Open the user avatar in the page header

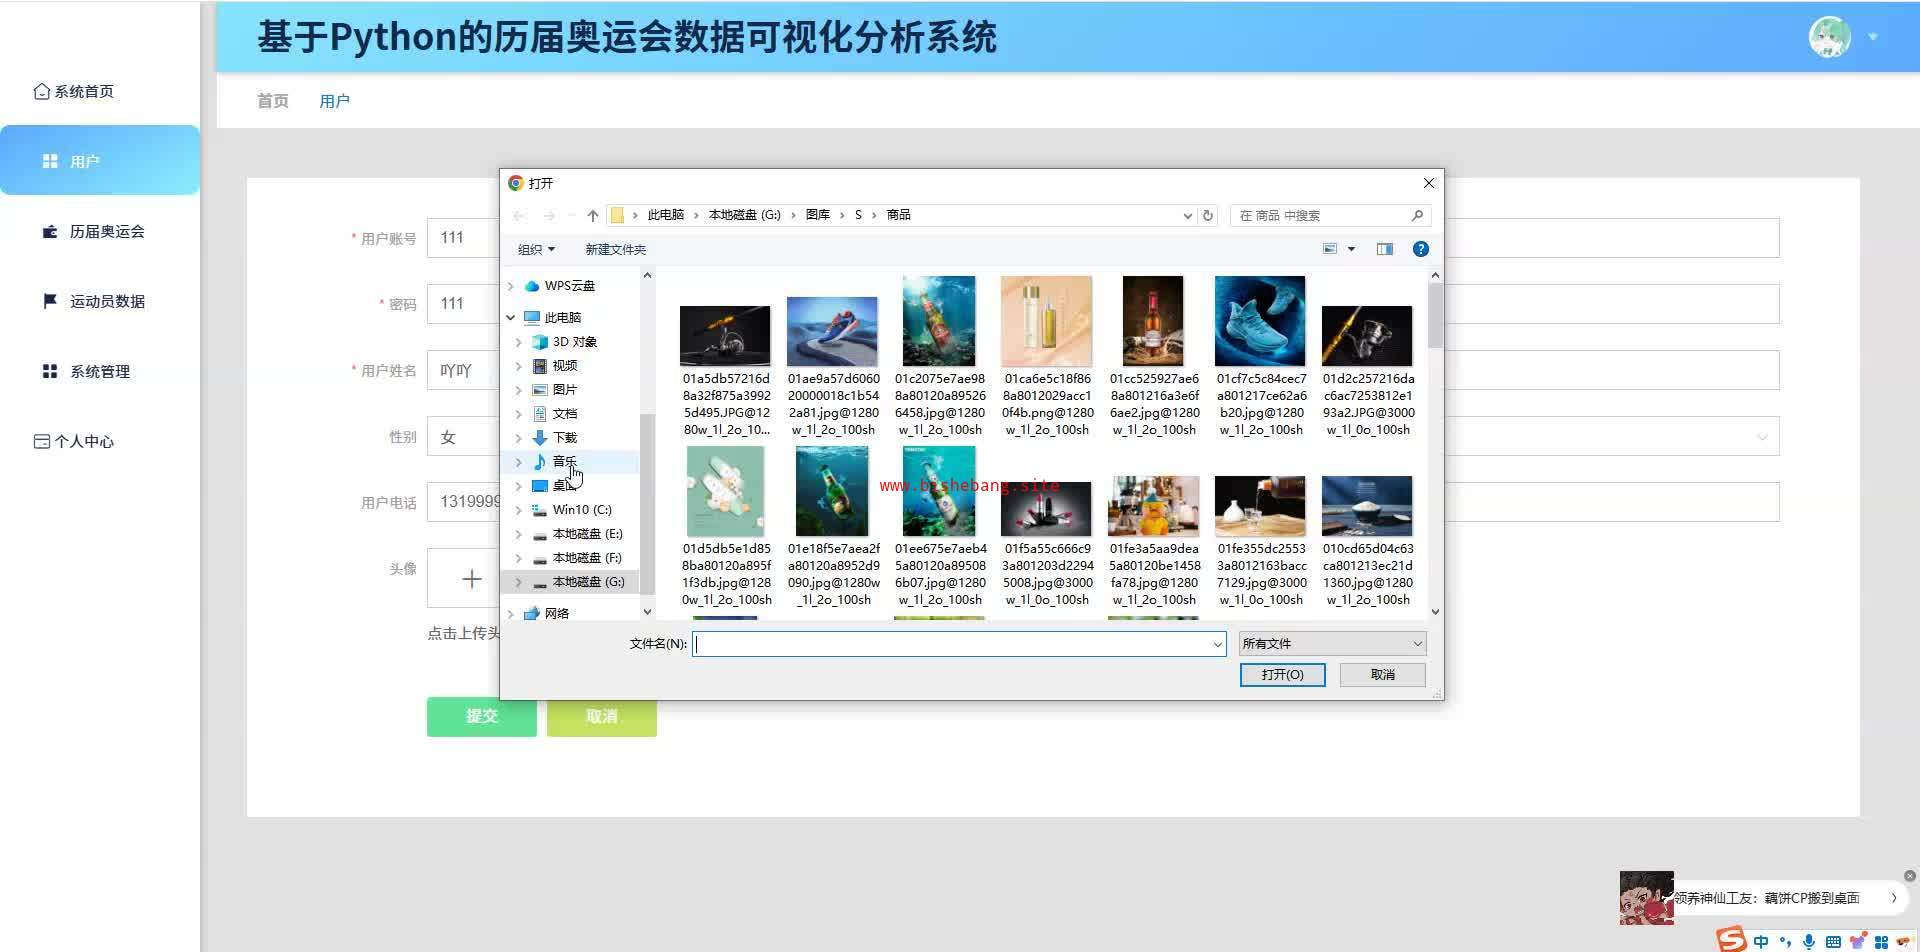tap(1830, 37)
